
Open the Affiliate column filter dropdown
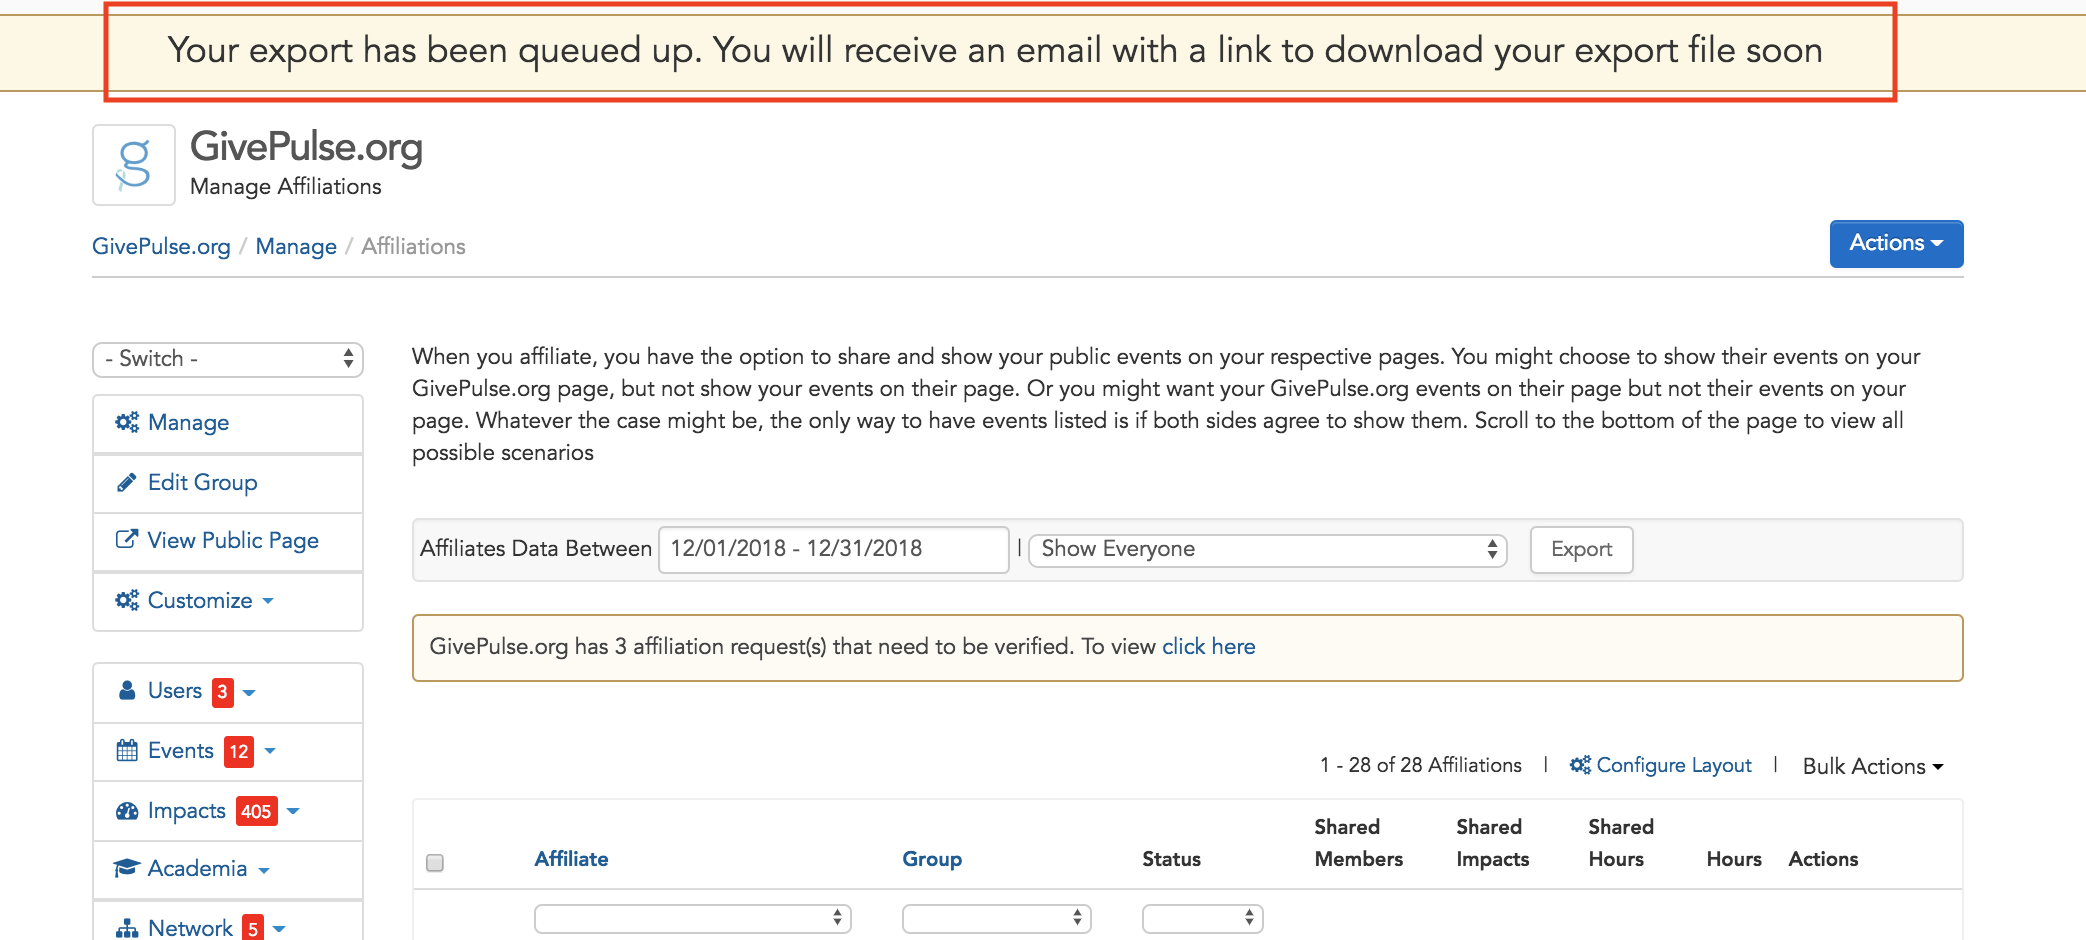coord(693,919)
